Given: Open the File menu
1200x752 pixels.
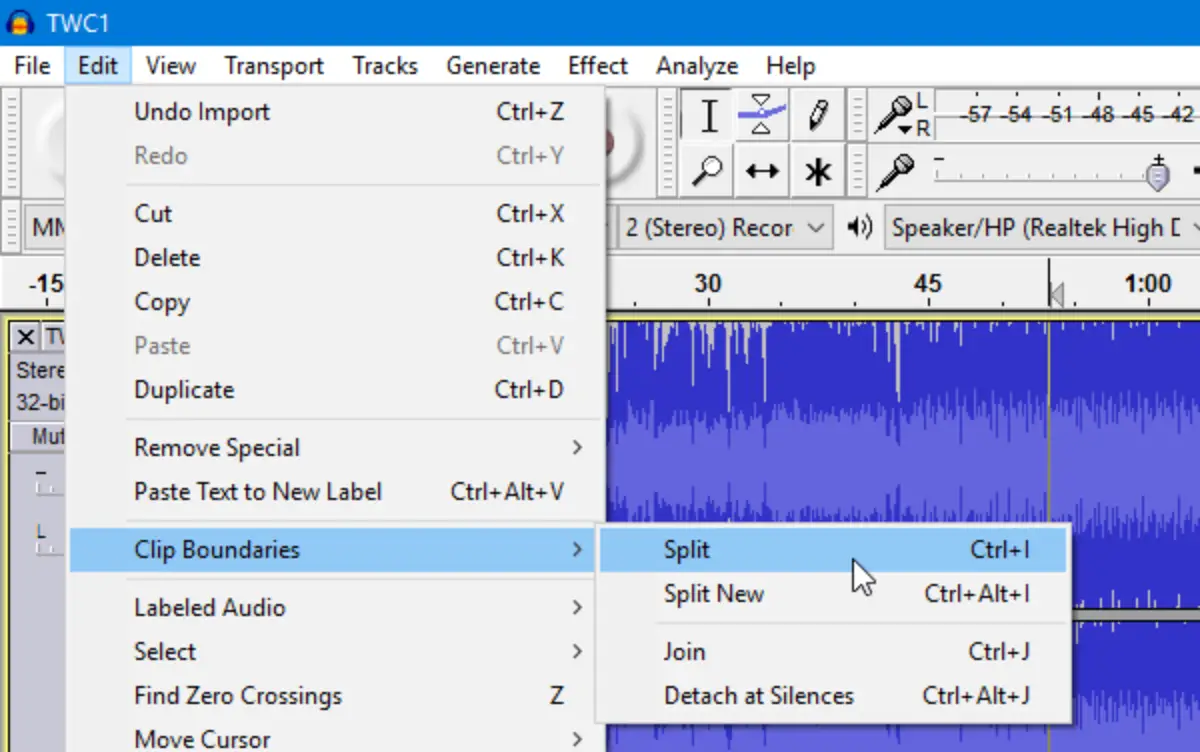Looking at the screenshot, I should click(x=33, y=66).
